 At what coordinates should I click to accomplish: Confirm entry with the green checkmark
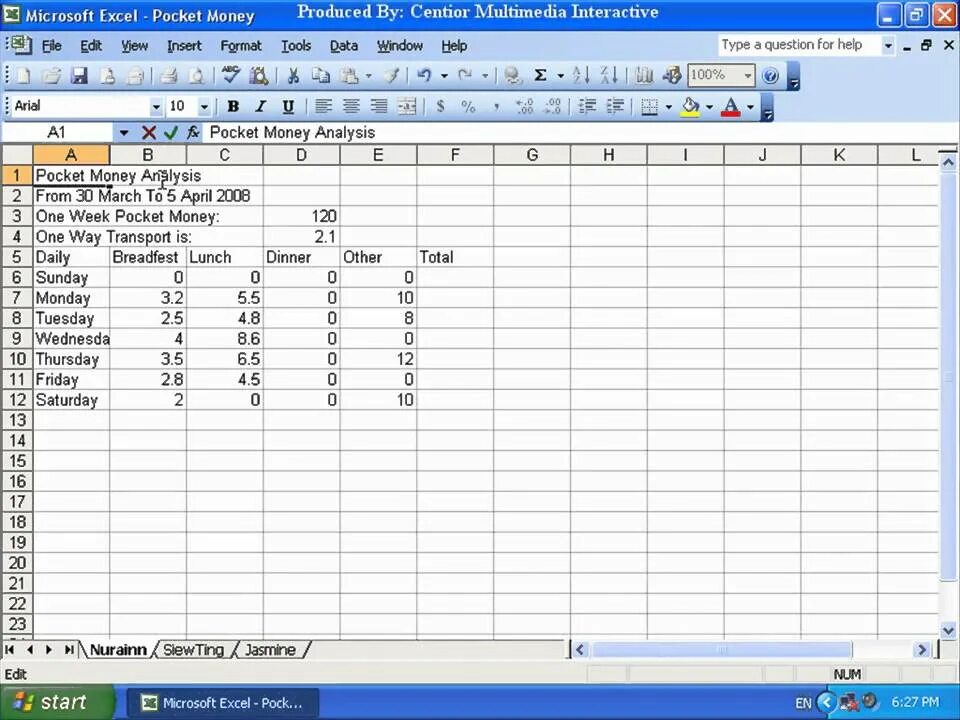pyautogui.click(x=171, y=132)
